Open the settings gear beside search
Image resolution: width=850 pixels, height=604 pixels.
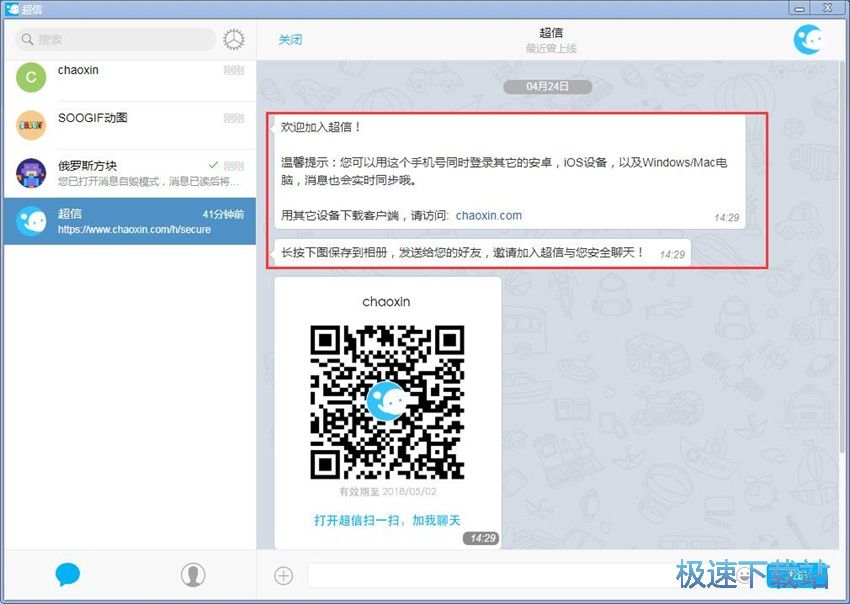[234, 40]
